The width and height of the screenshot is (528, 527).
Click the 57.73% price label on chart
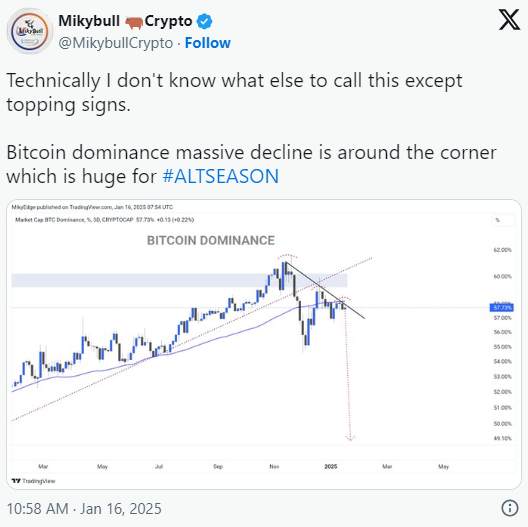(x=501, y=307)
